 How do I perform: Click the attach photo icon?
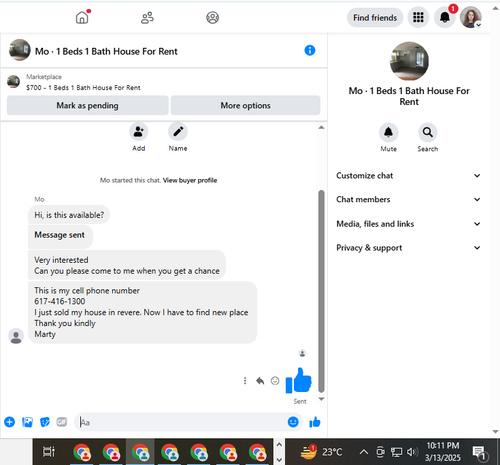[x=27, y=422]
